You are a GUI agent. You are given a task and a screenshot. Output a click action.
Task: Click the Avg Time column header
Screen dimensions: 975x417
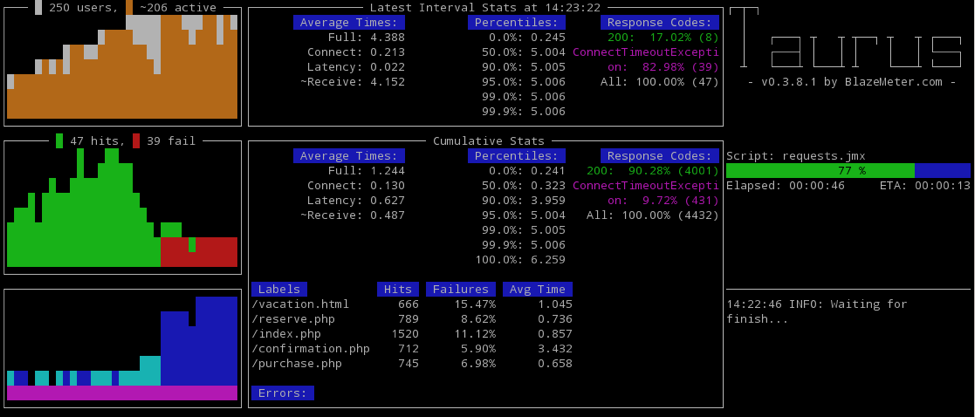point(538,289)
